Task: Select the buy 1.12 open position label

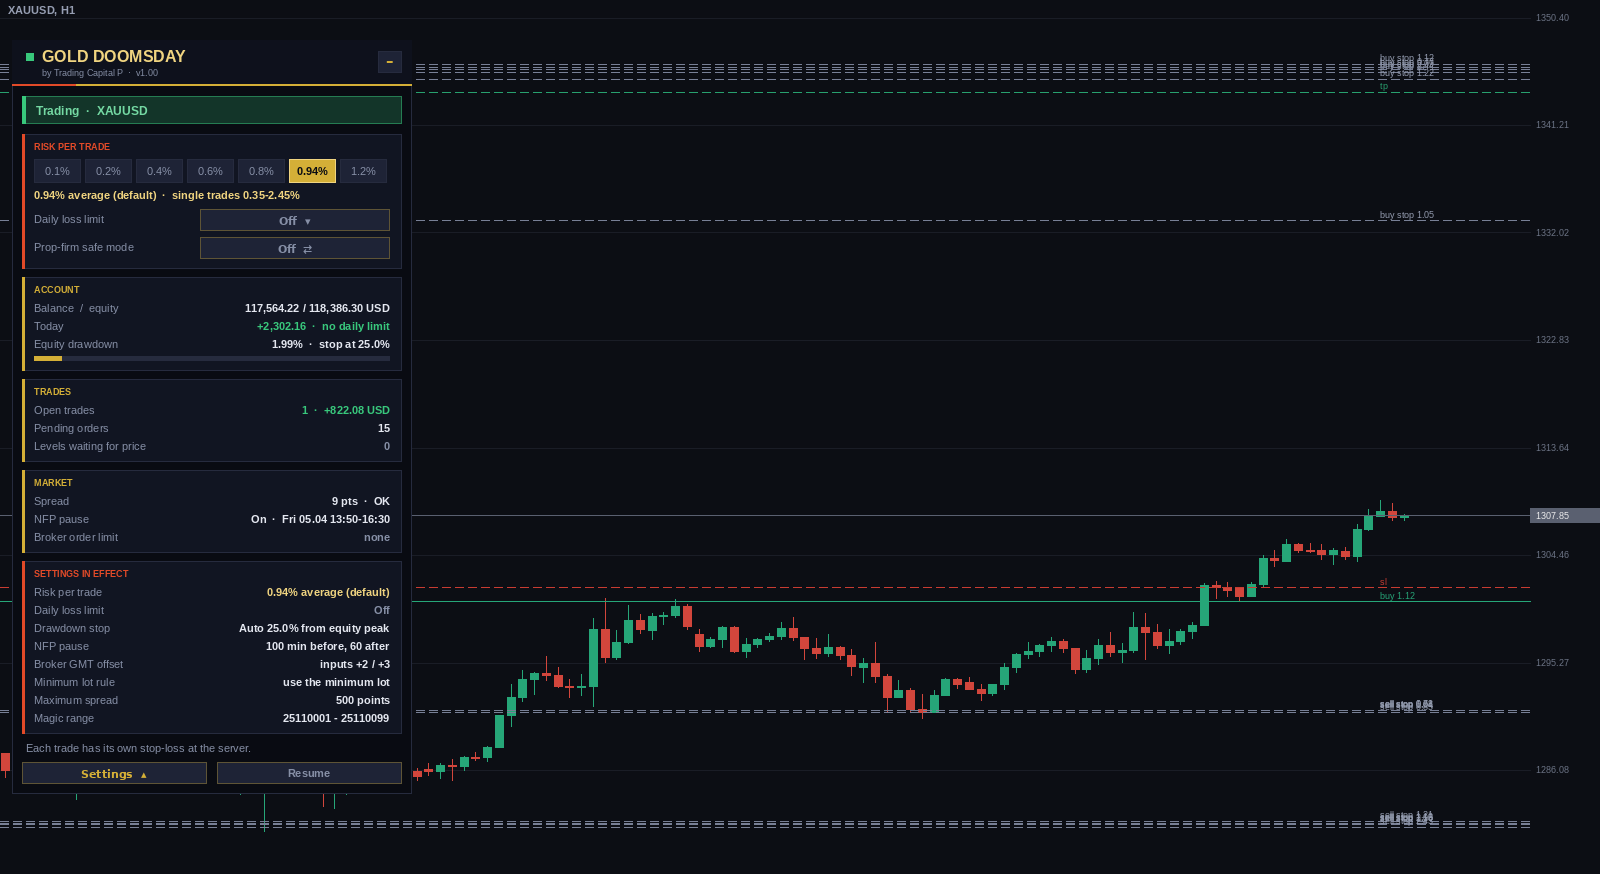Action: coord(1397,596)
